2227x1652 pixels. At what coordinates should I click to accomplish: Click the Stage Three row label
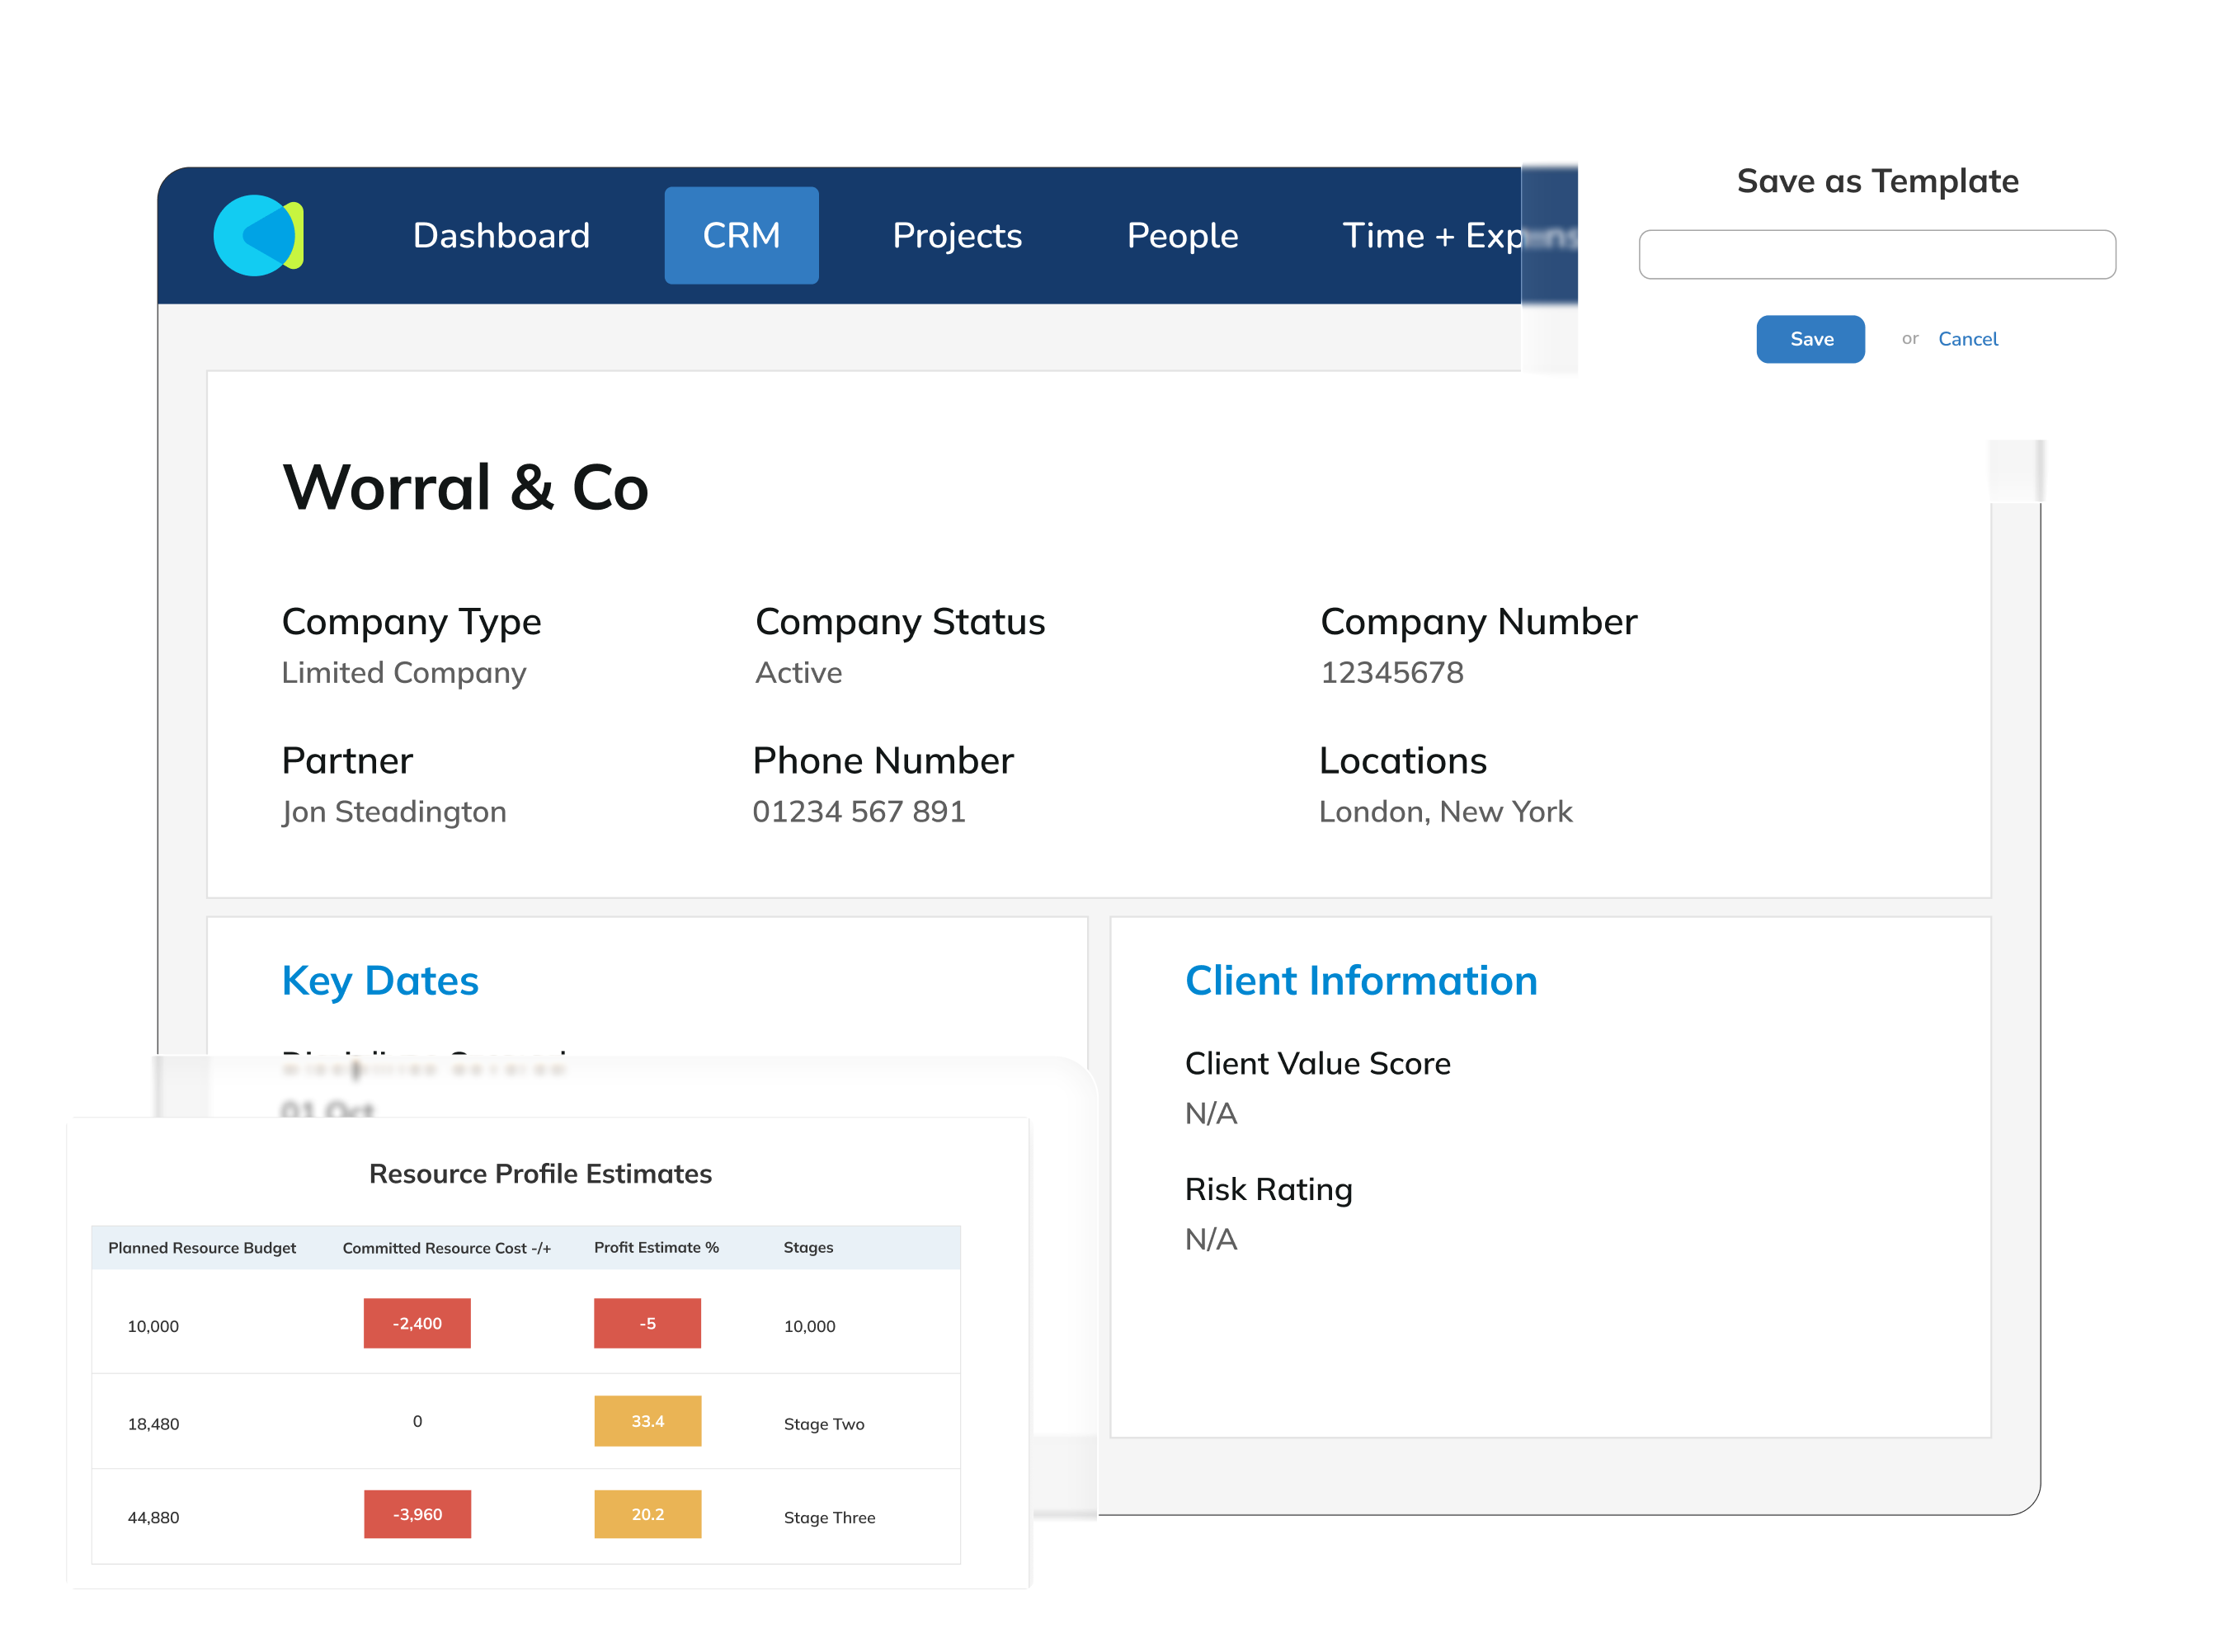click(x=829, y=1517)
